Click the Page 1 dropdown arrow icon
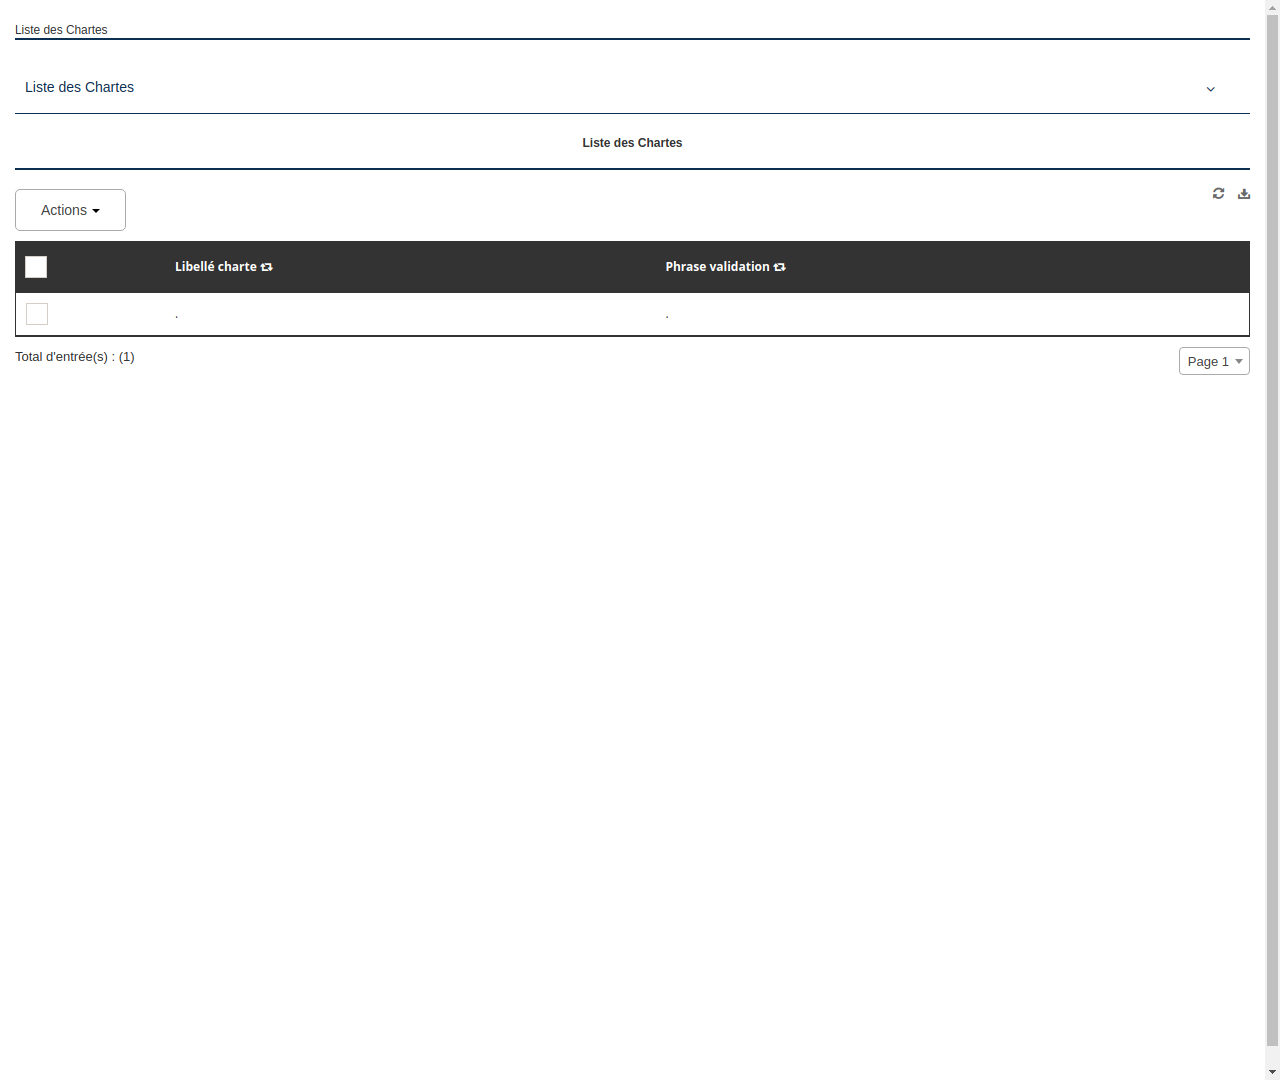Viewport: 1280px width, 1080px height. point(1239,361)
